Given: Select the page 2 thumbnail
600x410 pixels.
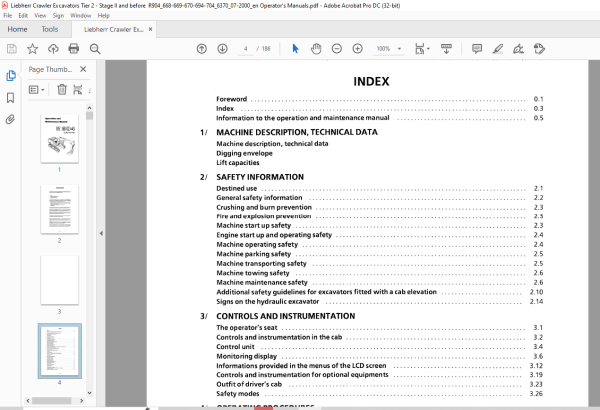Looking at the screenshot, I should pos(59,209).
